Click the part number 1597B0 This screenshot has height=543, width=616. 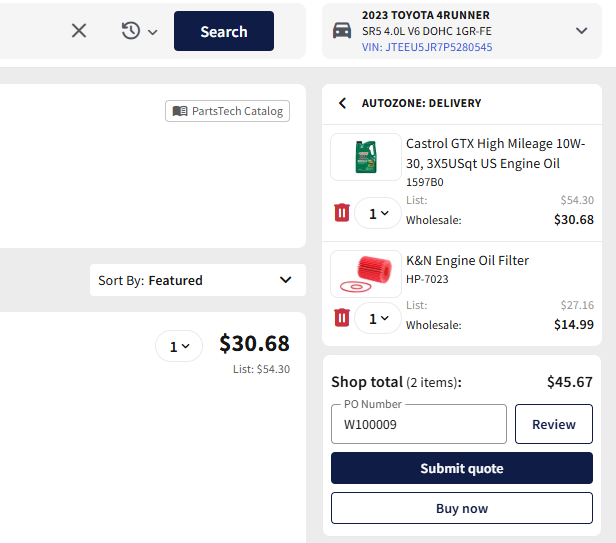(425, 182)
